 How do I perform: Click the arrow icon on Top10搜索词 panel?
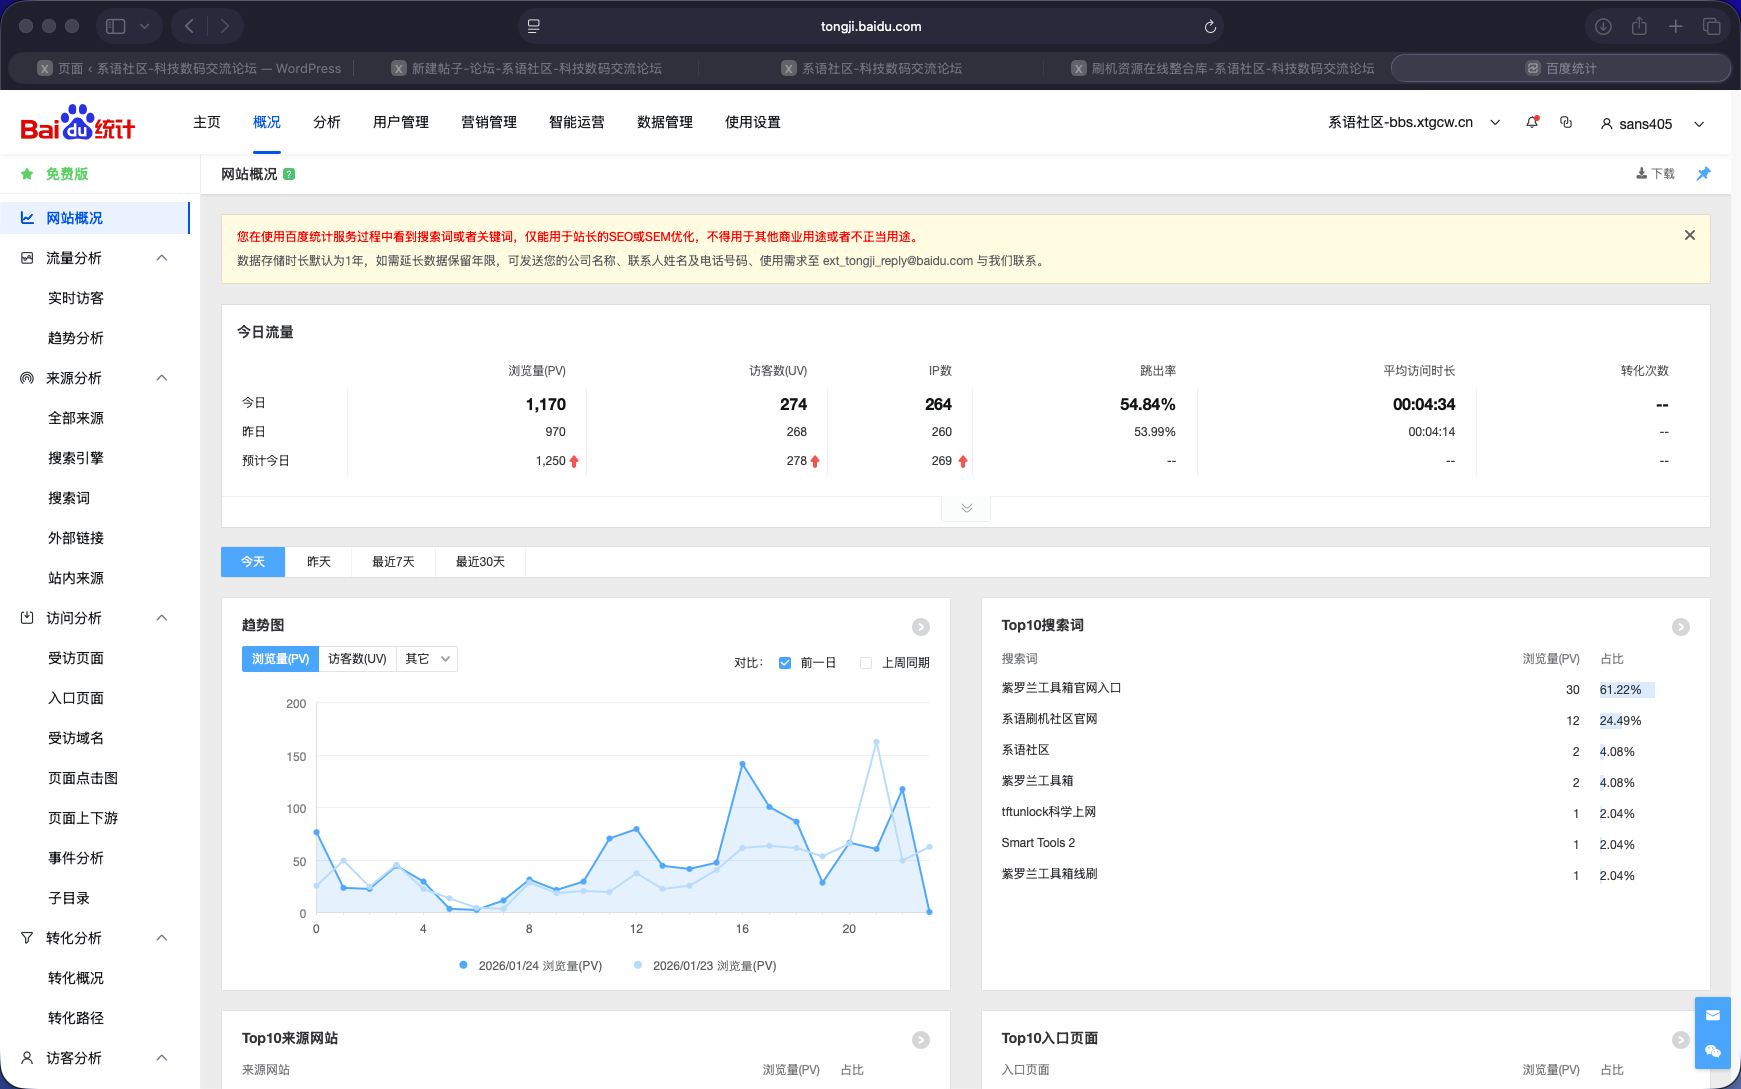1680,627
